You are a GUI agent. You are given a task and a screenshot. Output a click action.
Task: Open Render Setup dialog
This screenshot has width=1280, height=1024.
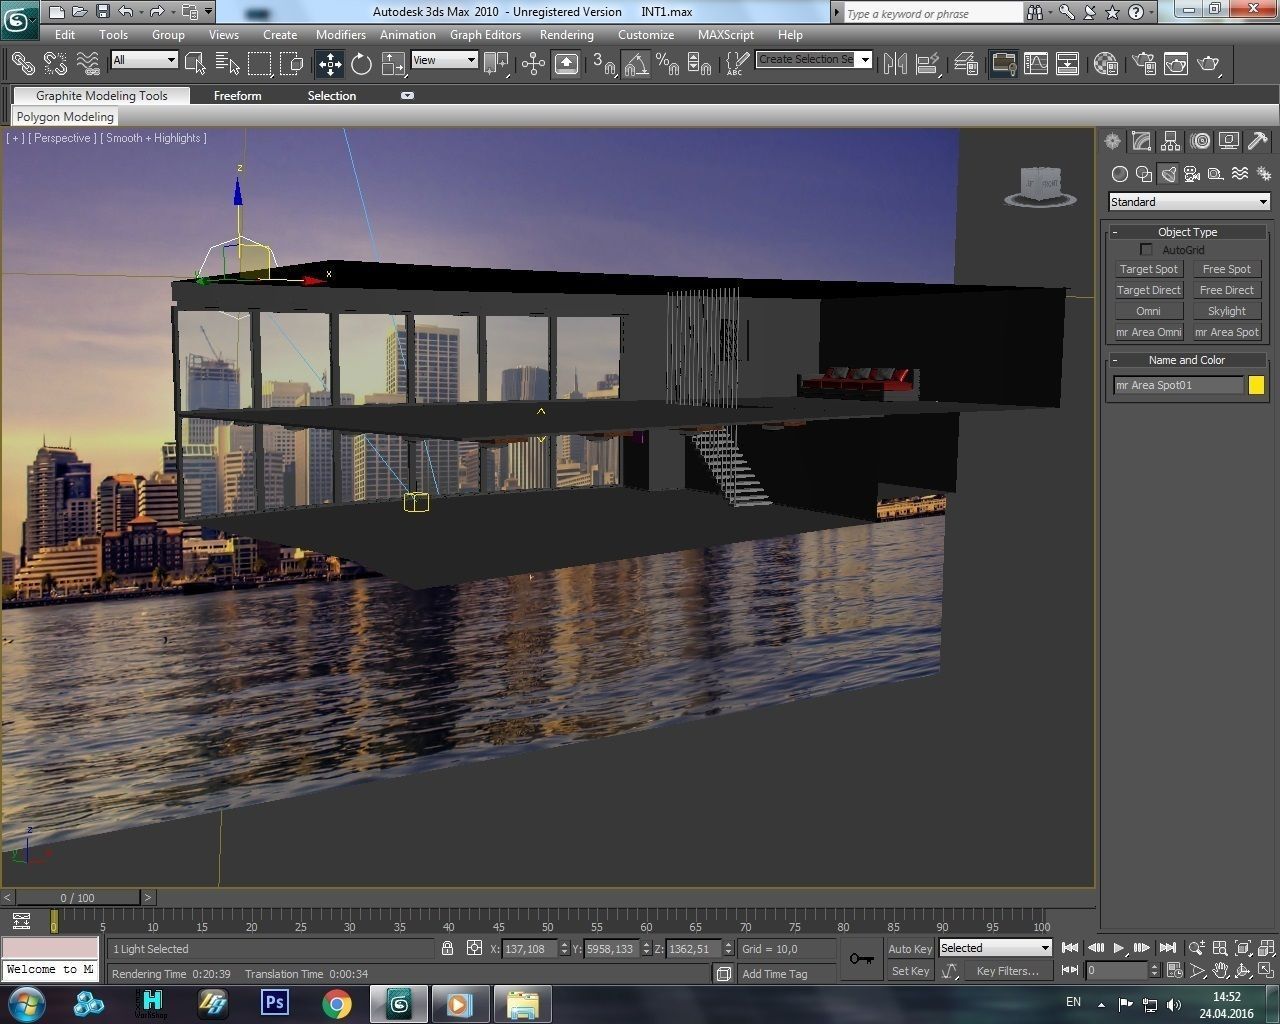[x=1143, y=64]
